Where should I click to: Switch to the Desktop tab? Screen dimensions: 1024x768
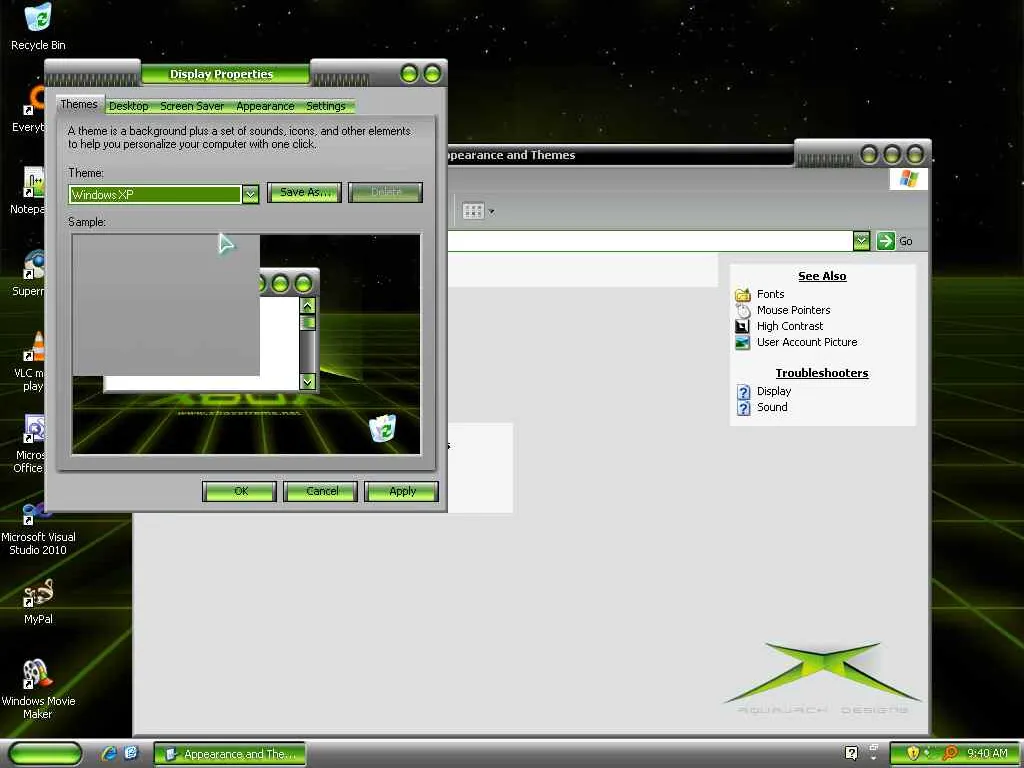pos(129,106)
